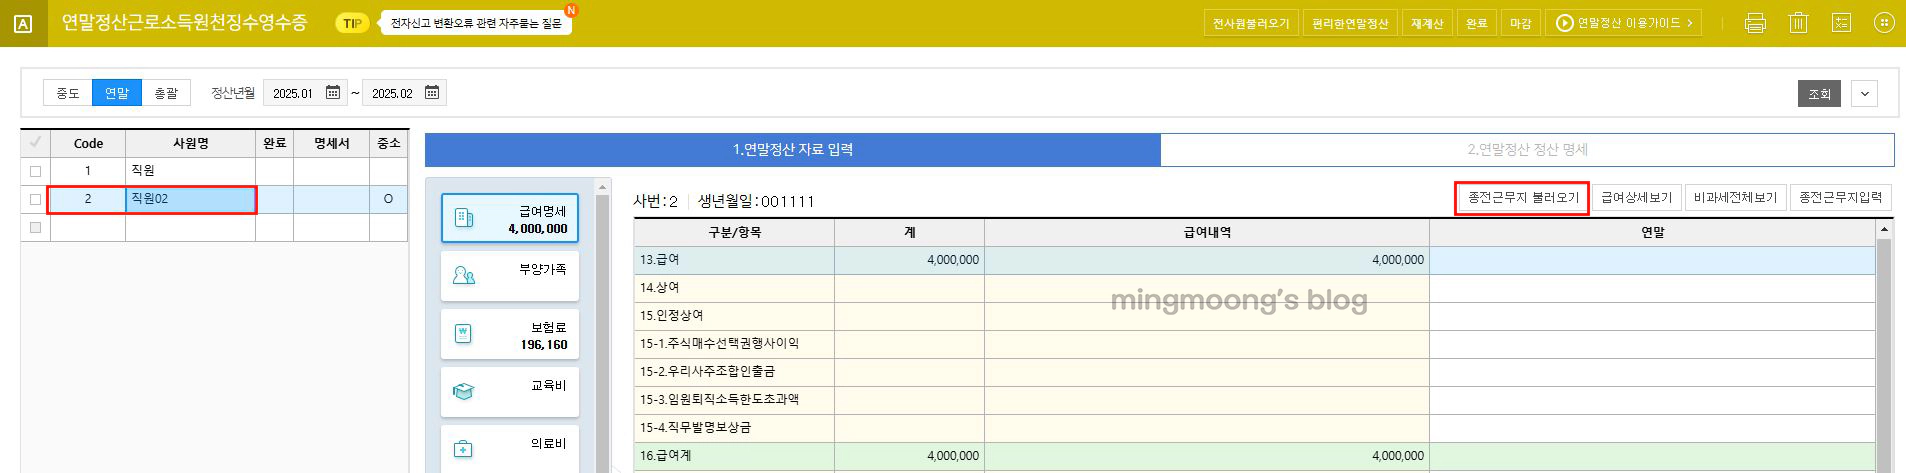Open the 보험료 196,160 side card
This screenshot has height=473, width=1906.
[510, 333]
